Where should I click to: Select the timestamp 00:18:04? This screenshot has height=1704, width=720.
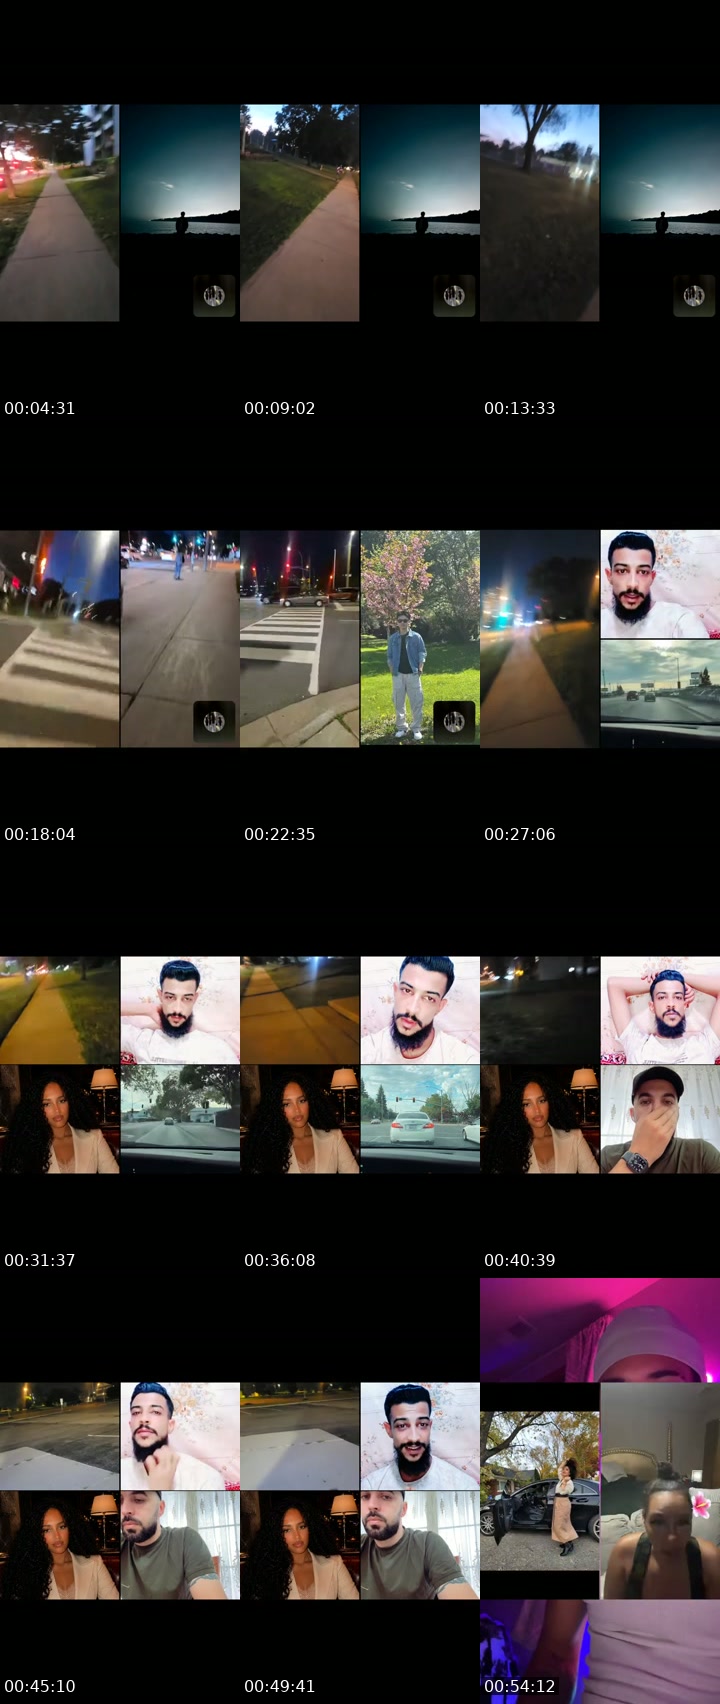click(40, 834)
